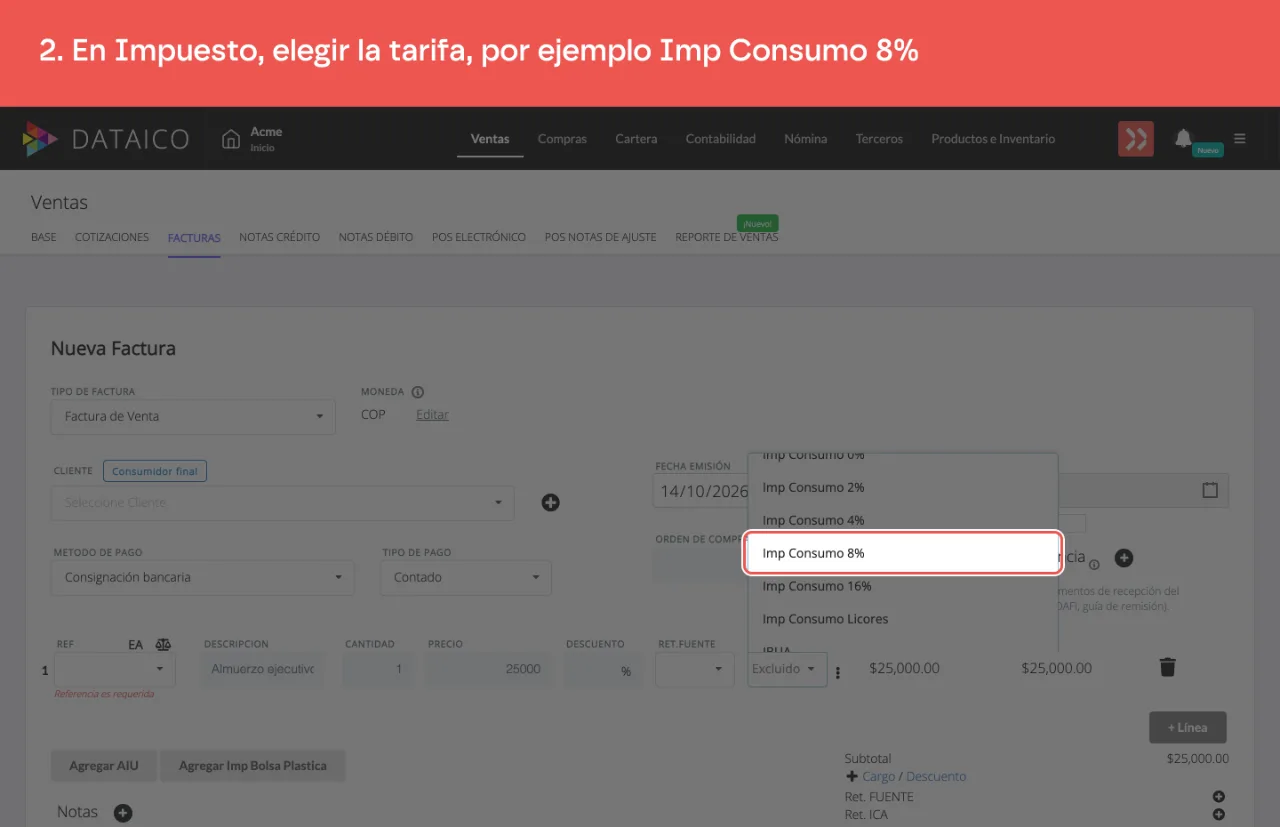Open the Seleccione Cliente dropdown

coord(282,503)
